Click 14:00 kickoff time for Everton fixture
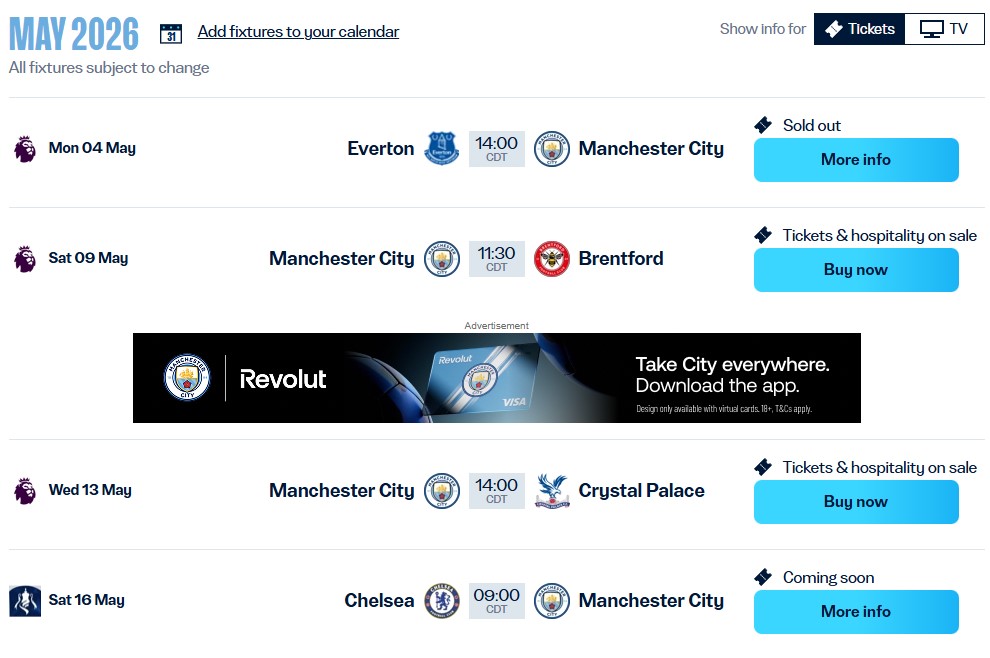Viewport: 990px width, 658px height. coord(497,149)
